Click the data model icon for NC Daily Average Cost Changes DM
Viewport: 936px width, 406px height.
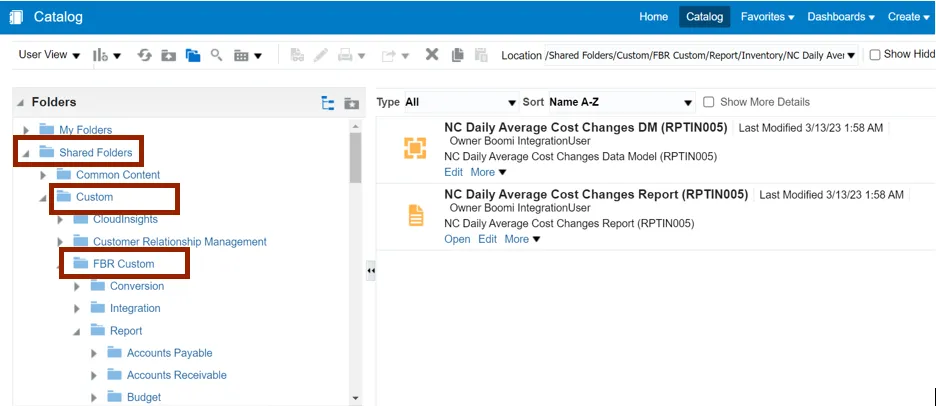coord(414,148)
